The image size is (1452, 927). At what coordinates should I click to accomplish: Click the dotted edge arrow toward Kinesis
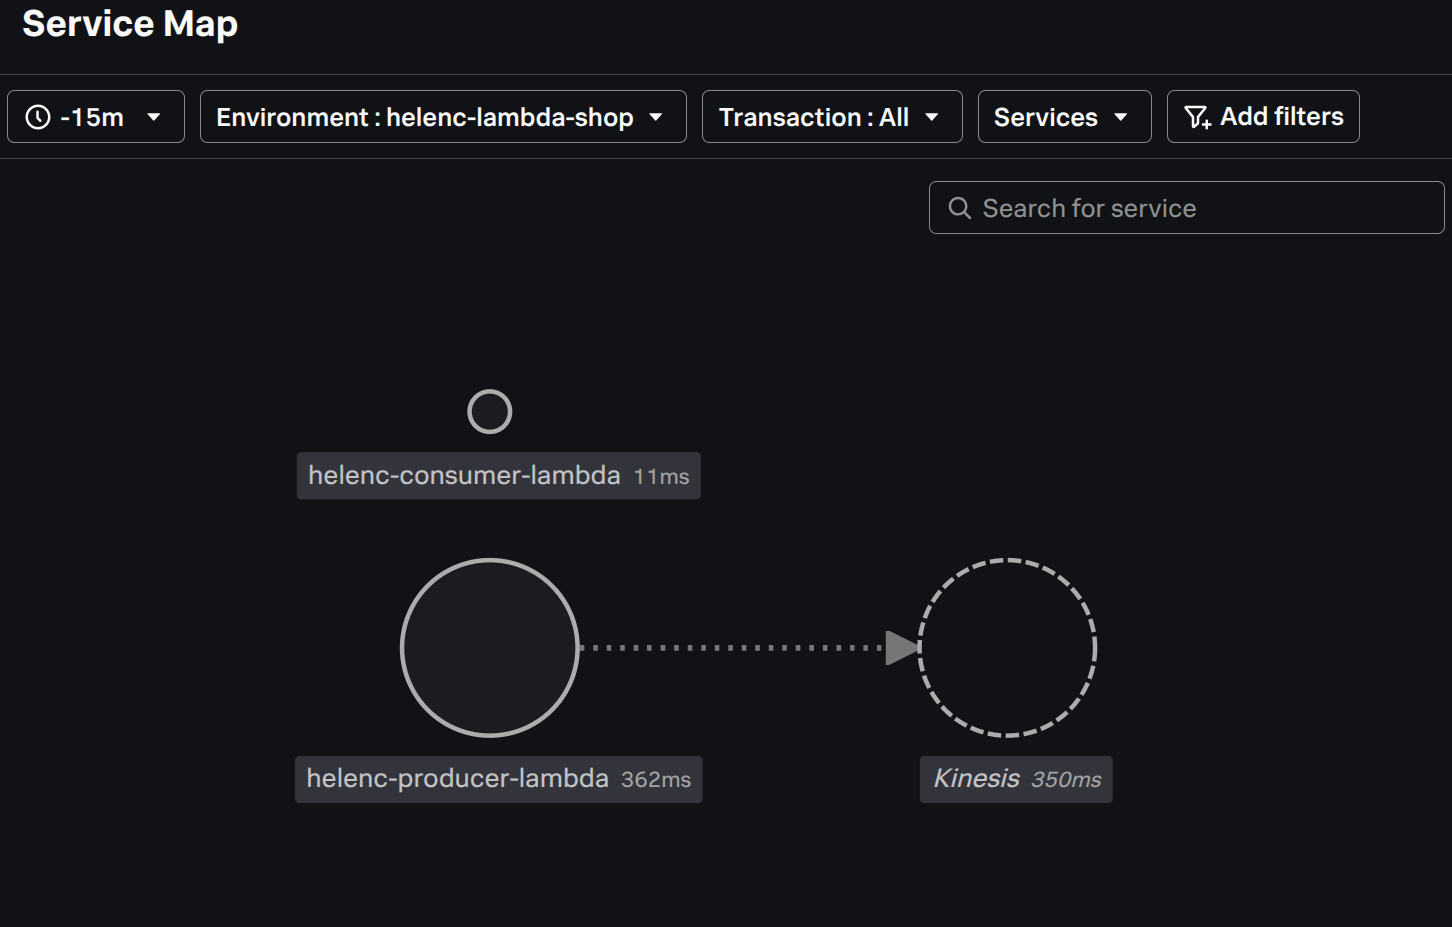click(749, 648)
